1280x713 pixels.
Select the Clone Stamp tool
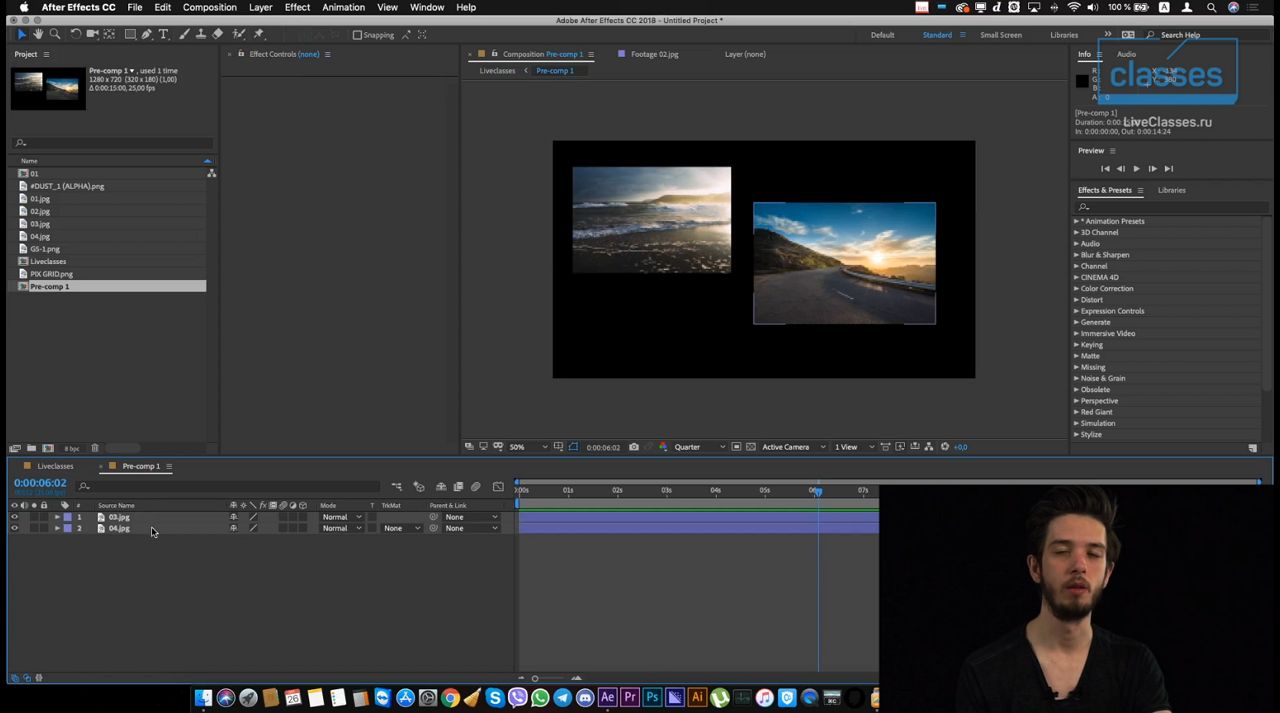coord(200,34)
